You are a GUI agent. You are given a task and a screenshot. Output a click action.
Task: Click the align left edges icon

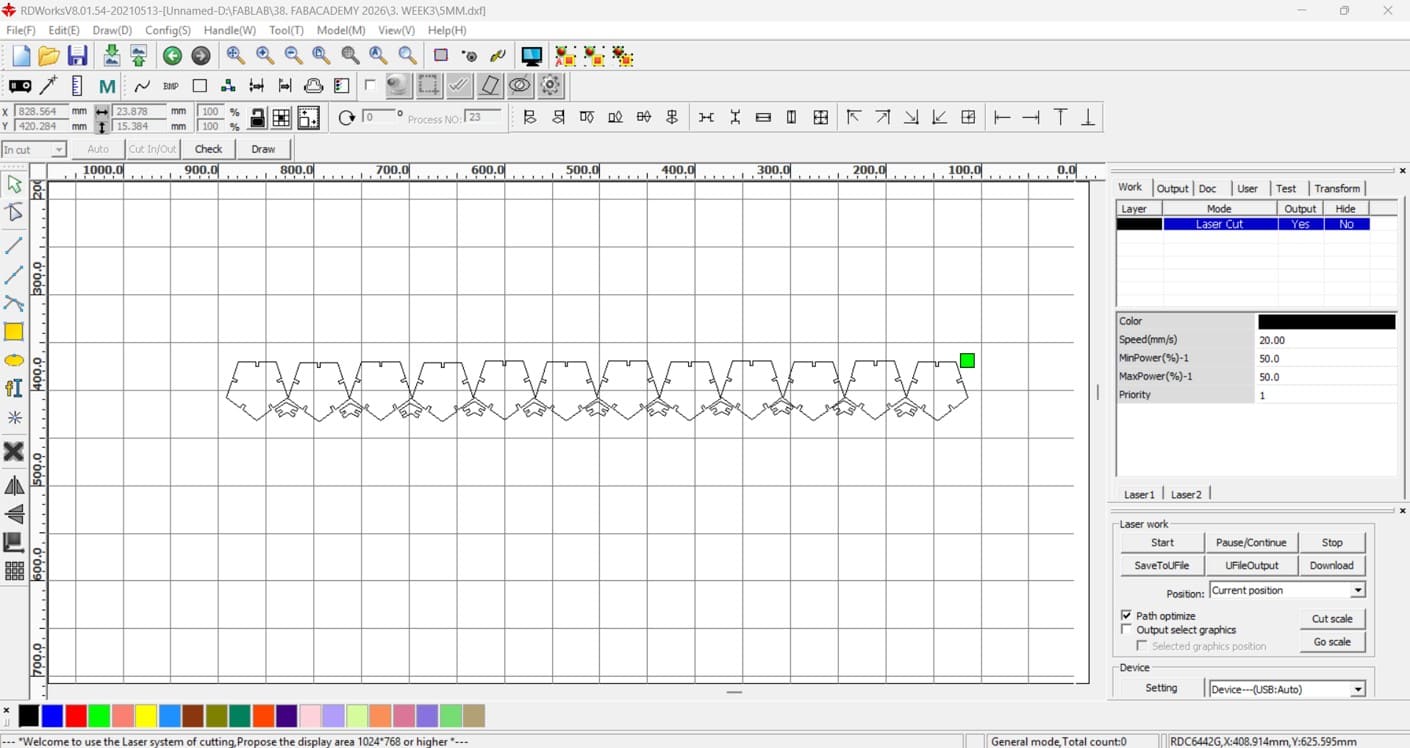pos(530,118)
